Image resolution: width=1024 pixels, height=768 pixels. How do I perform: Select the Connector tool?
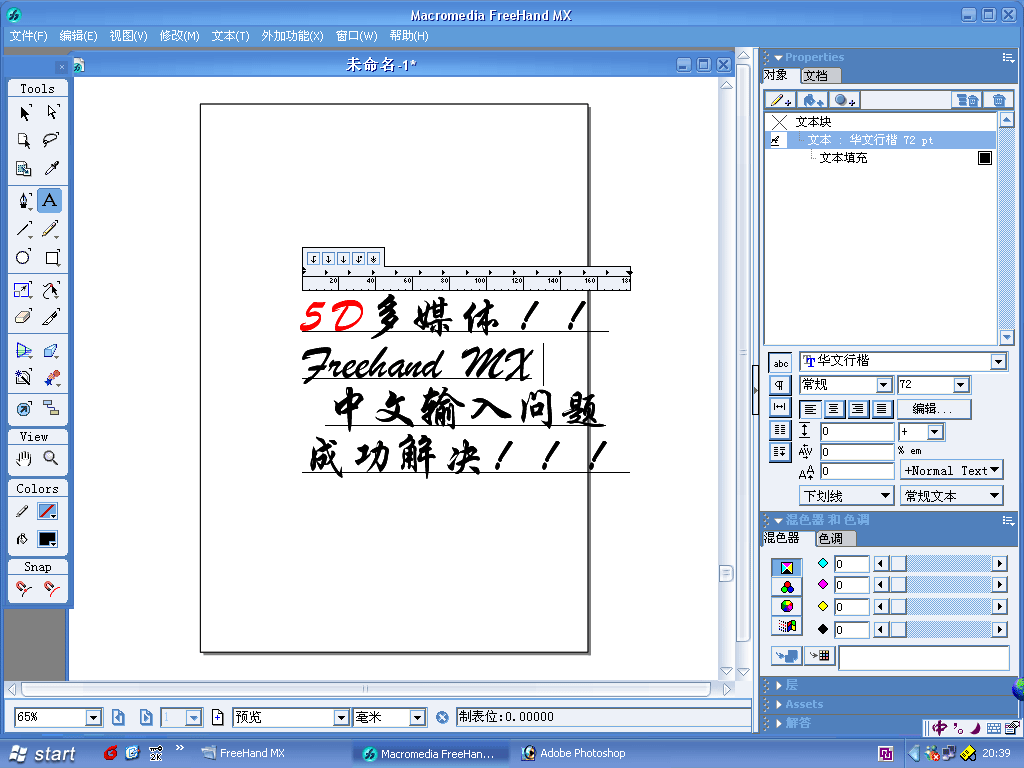tap(51, 409)
